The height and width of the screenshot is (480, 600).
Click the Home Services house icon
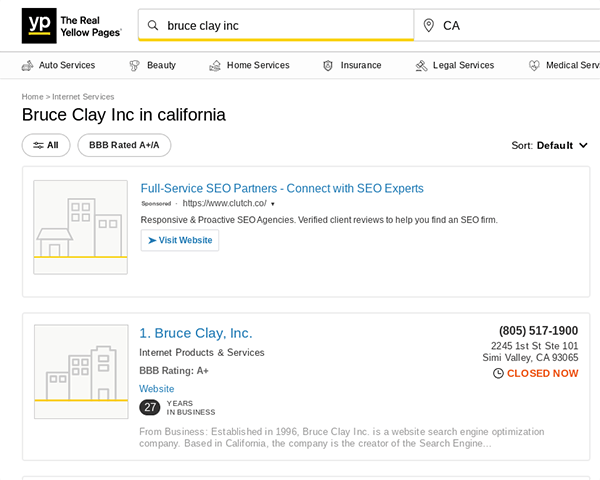coord(215,65)
